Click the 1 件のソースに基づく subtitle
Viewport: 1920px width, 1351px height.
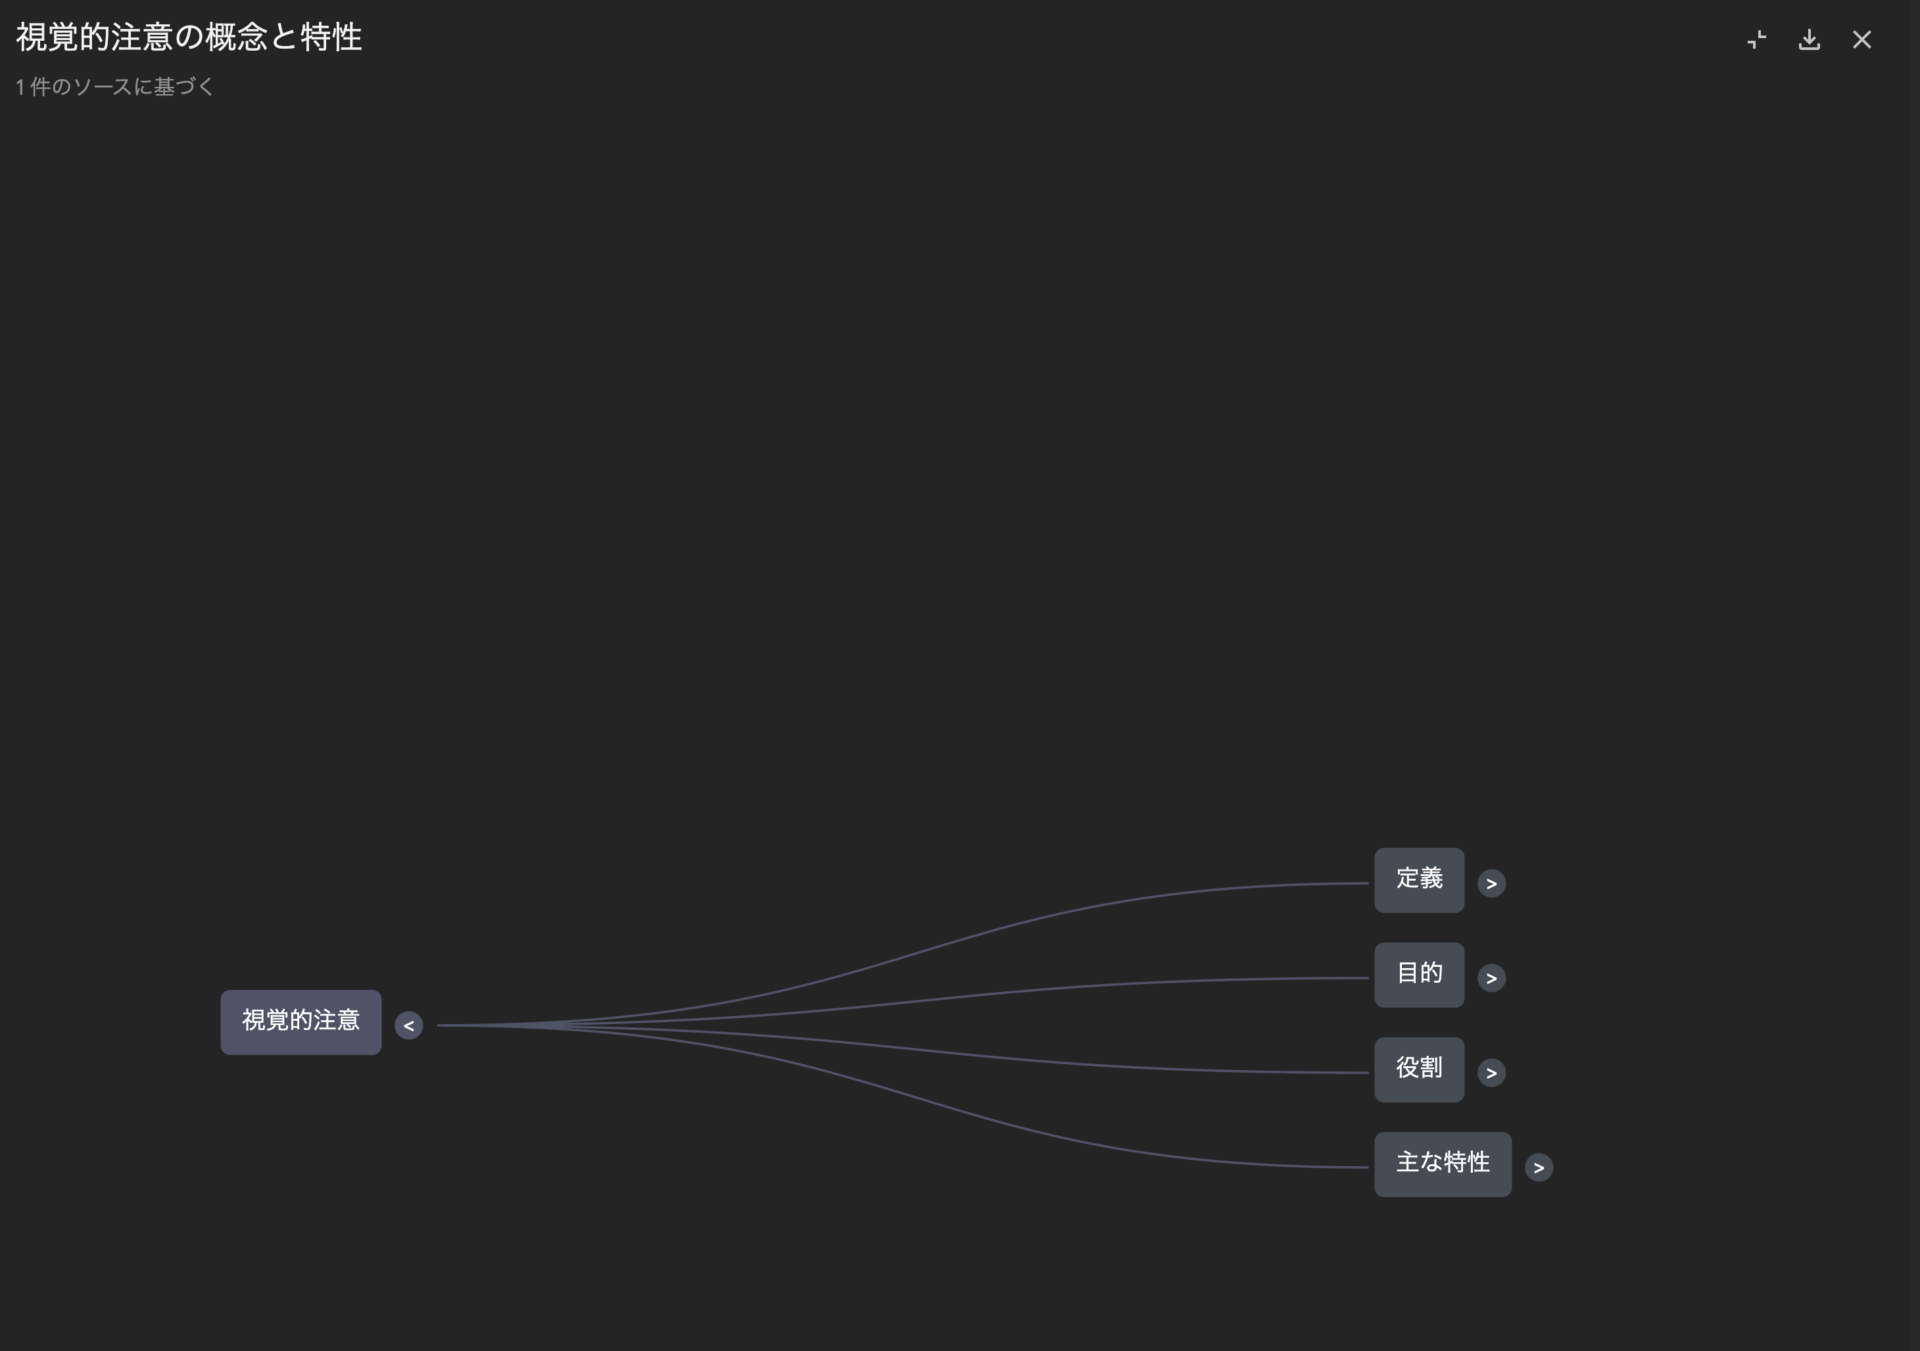pyautogui.click(x=115, y=87)
